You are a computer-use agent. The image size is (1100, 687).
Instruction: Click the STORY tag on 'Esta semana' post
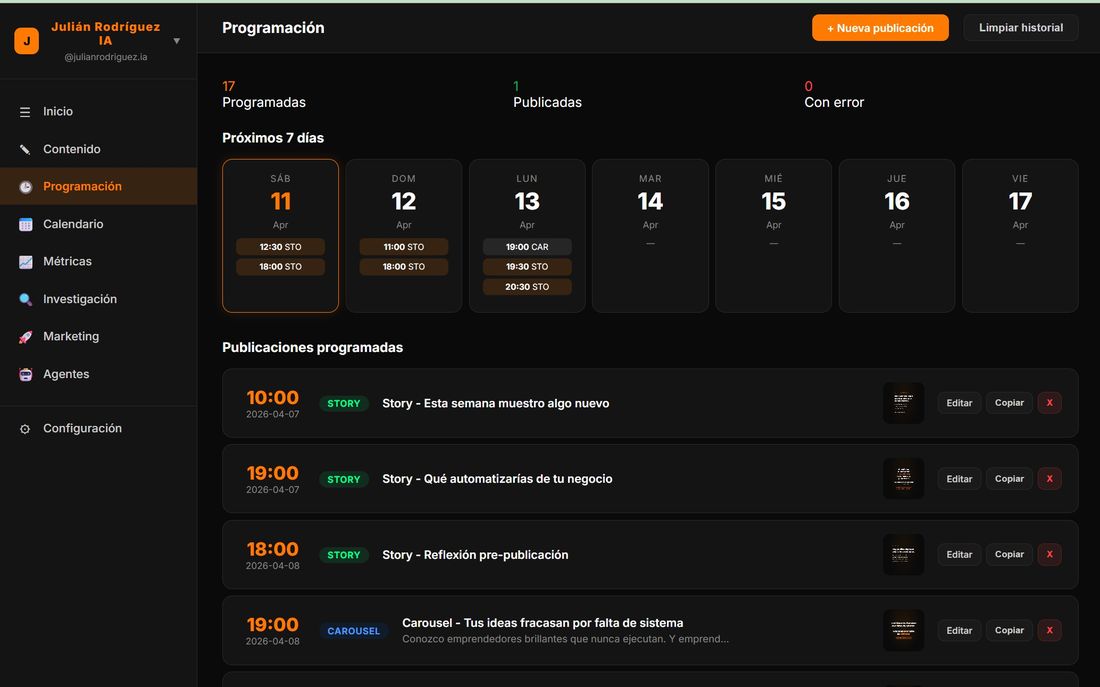tap(344, 403)
